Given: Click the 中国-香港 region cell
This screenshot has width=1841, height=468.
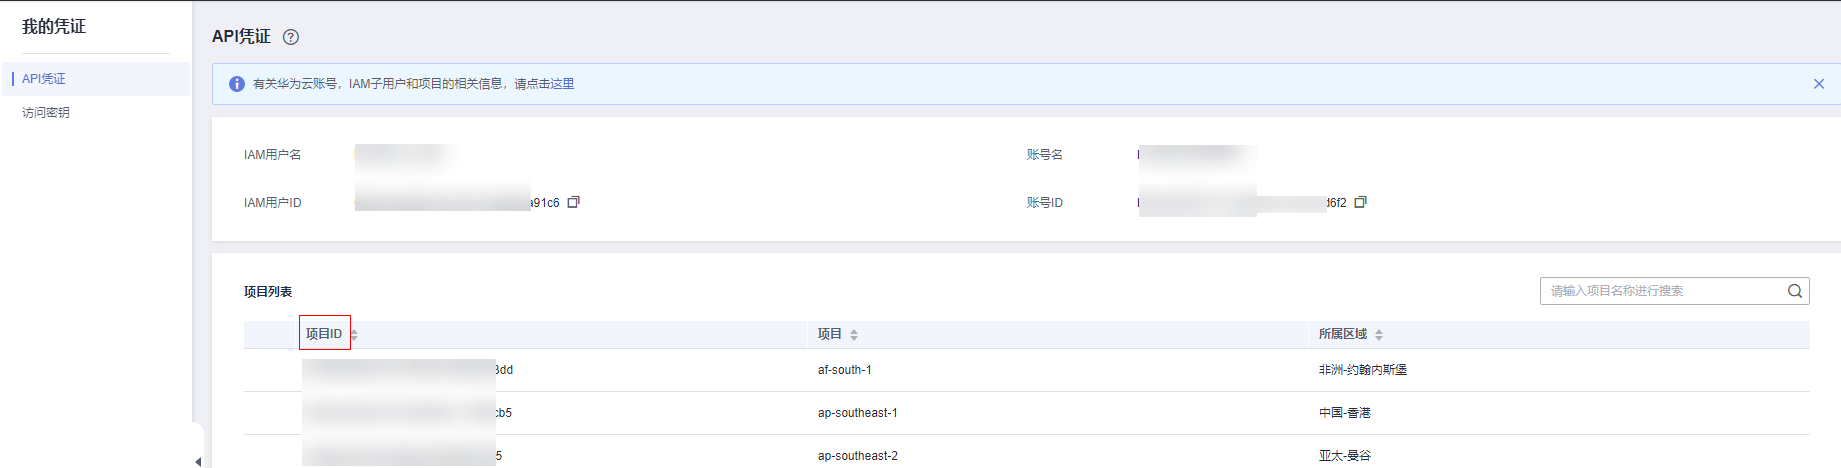Looking at the screenshot, I should pos(1345,413).
